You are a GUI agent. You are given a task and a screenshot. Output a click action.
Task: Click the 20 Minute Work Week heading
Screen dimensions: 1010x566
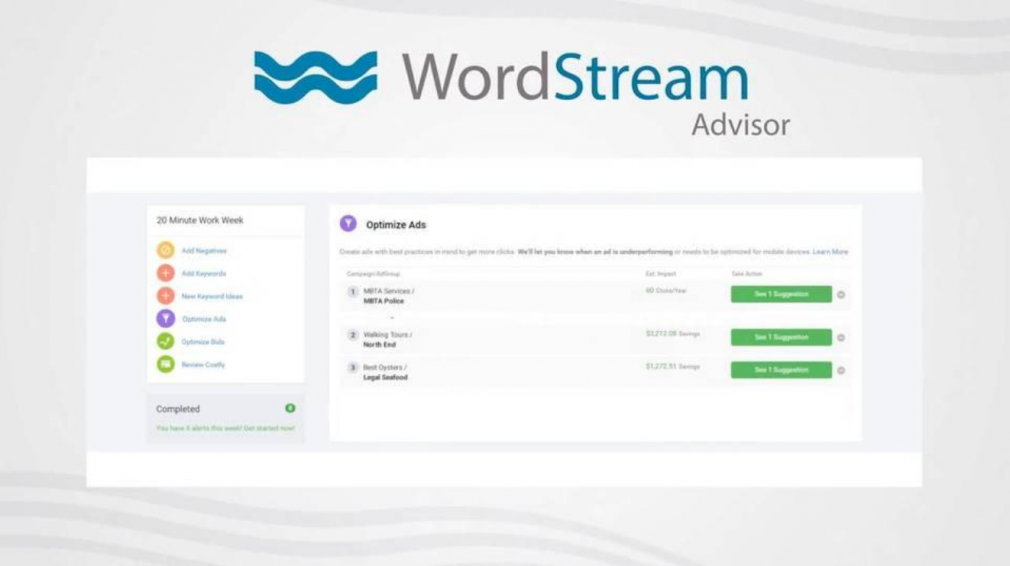pos(200,220)
